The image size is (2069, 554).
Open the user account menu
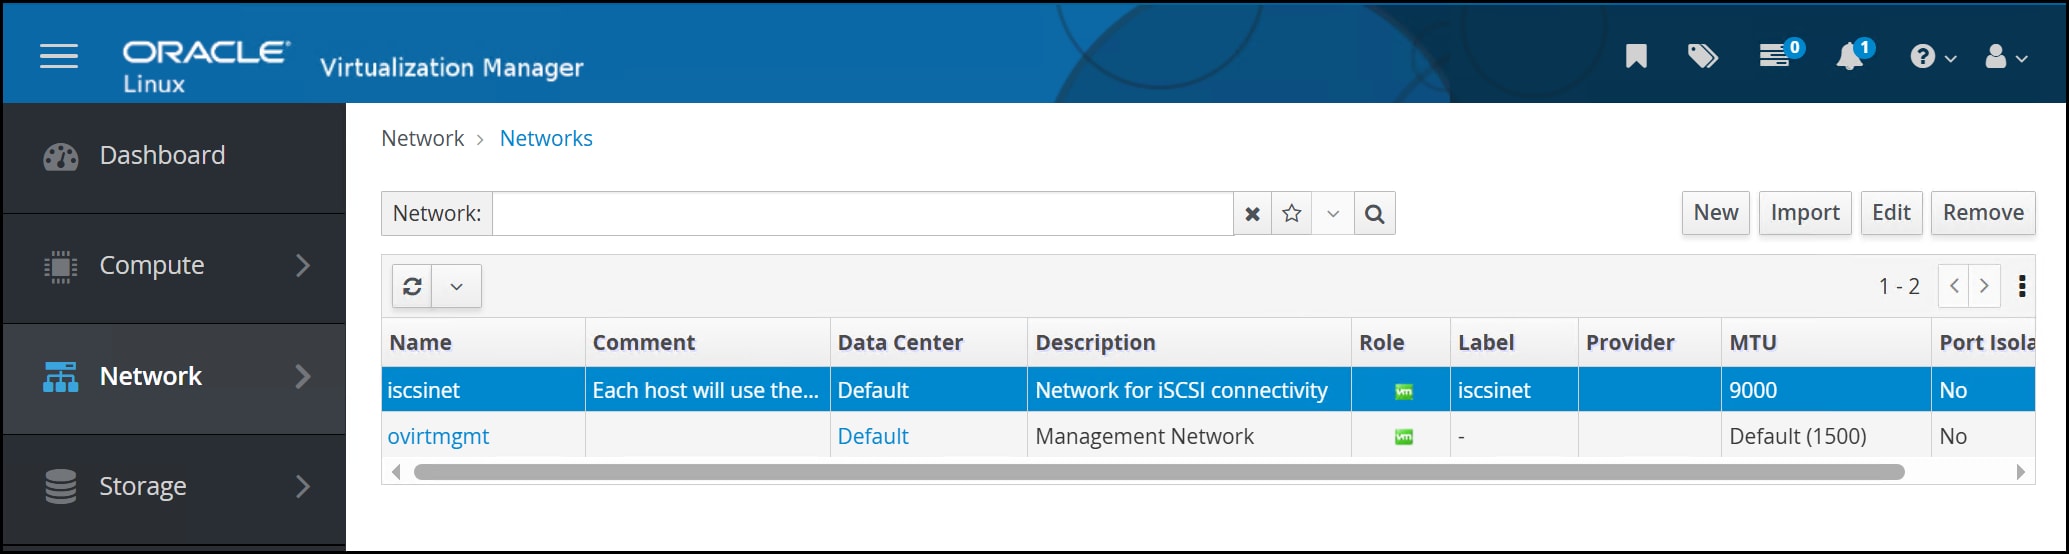2005,57
